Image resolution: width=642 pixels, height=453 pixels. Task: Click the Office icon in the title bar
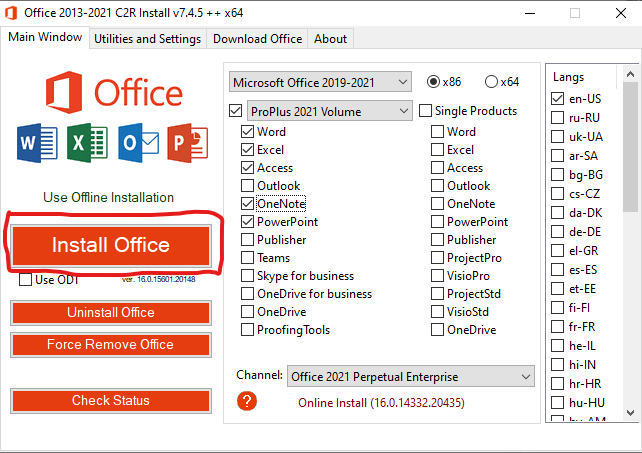[11, 13]
